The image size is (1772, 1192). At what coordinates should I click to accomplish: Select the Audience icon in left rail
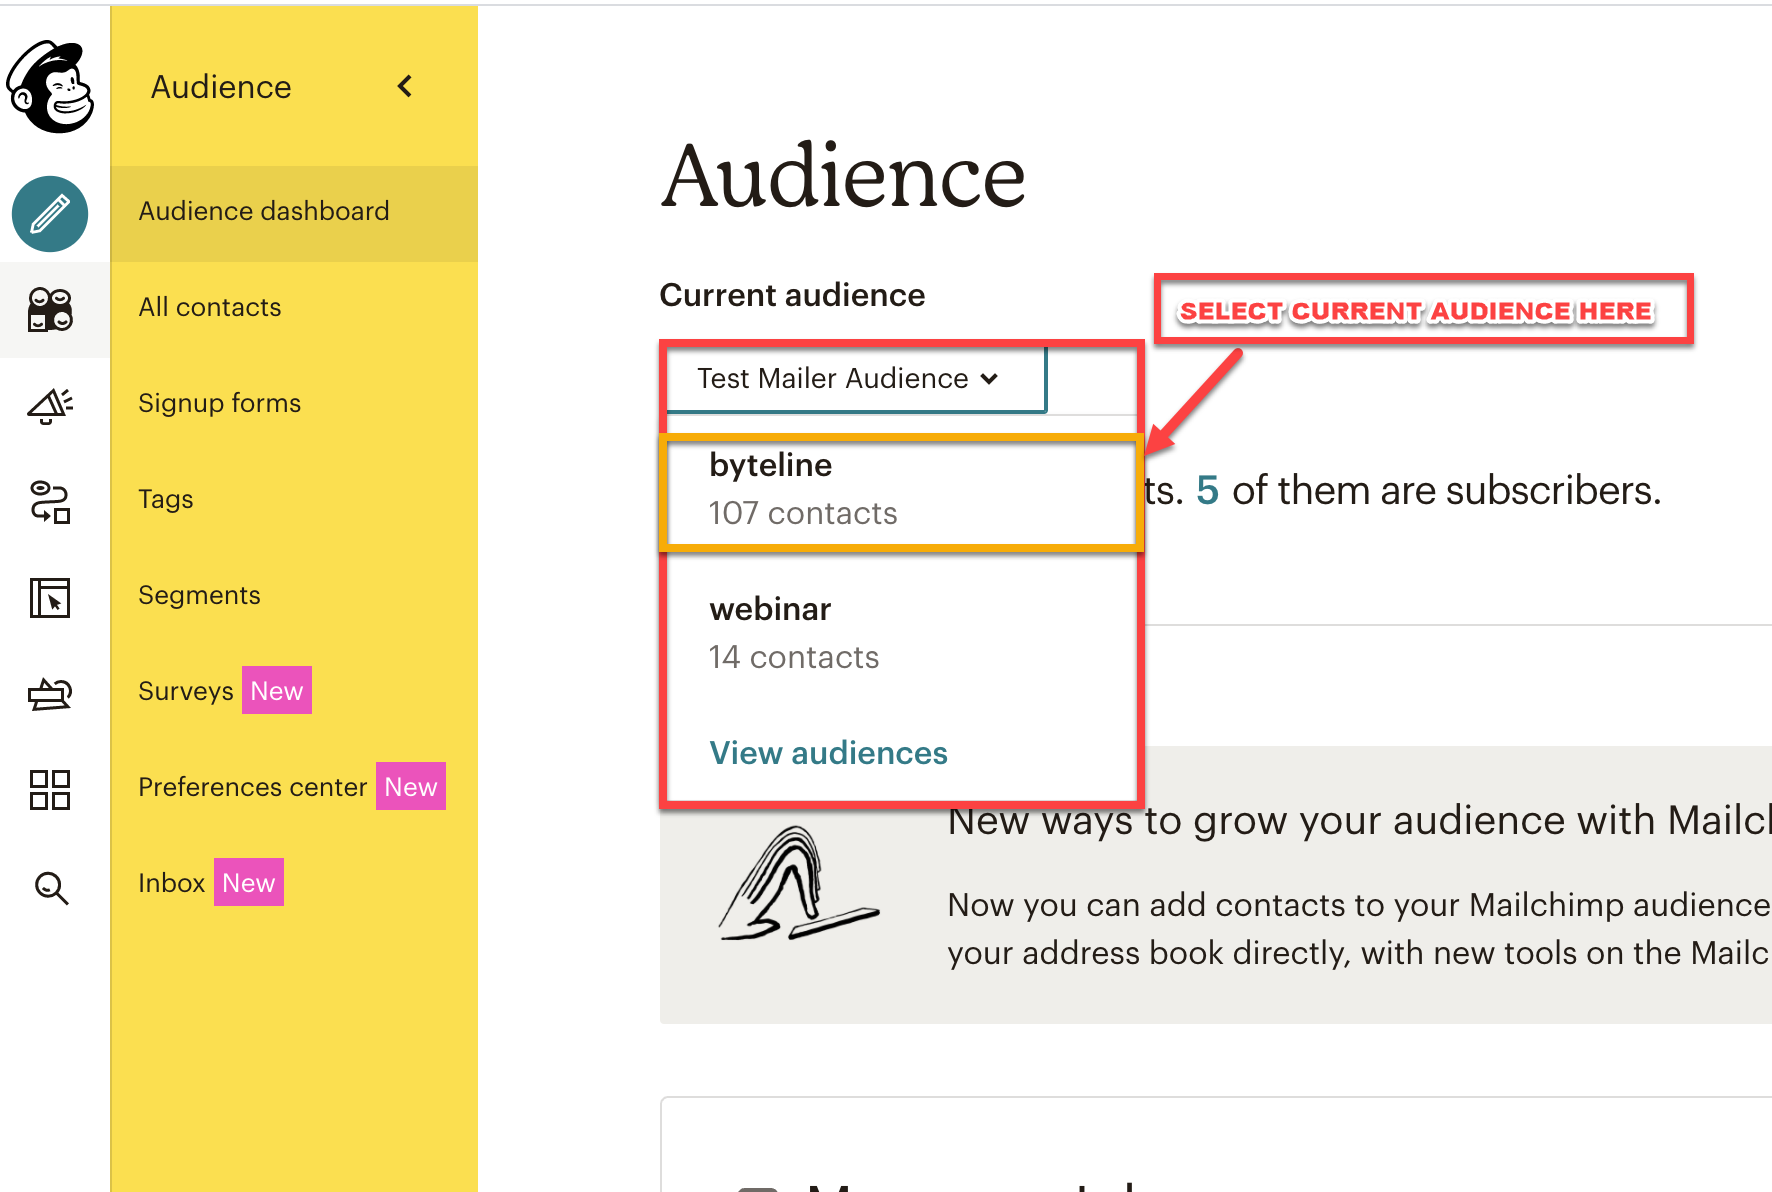(50, 309)
